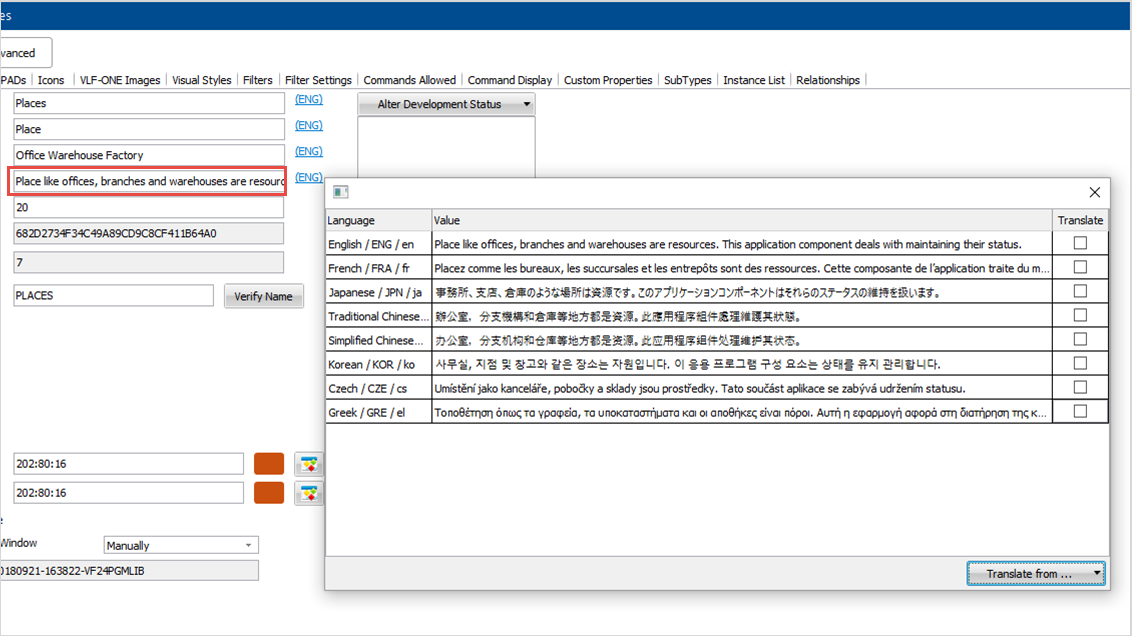Viewport: 1132px width, 636px height.
Task: Click the (ENG) link beside Place
Action: point(308,126)
